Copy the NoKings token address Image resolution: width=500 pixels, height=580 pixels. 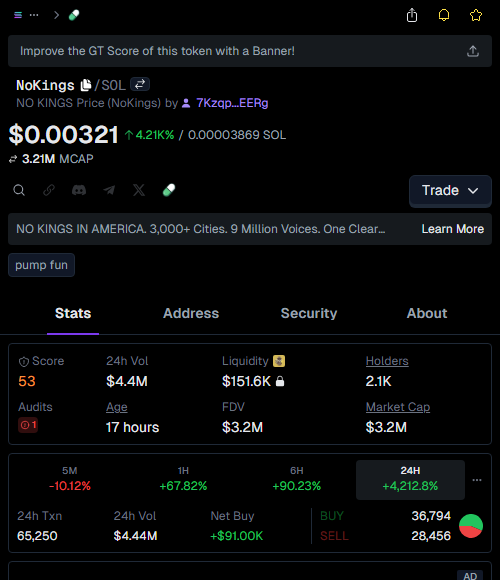[x=86, y=85]
